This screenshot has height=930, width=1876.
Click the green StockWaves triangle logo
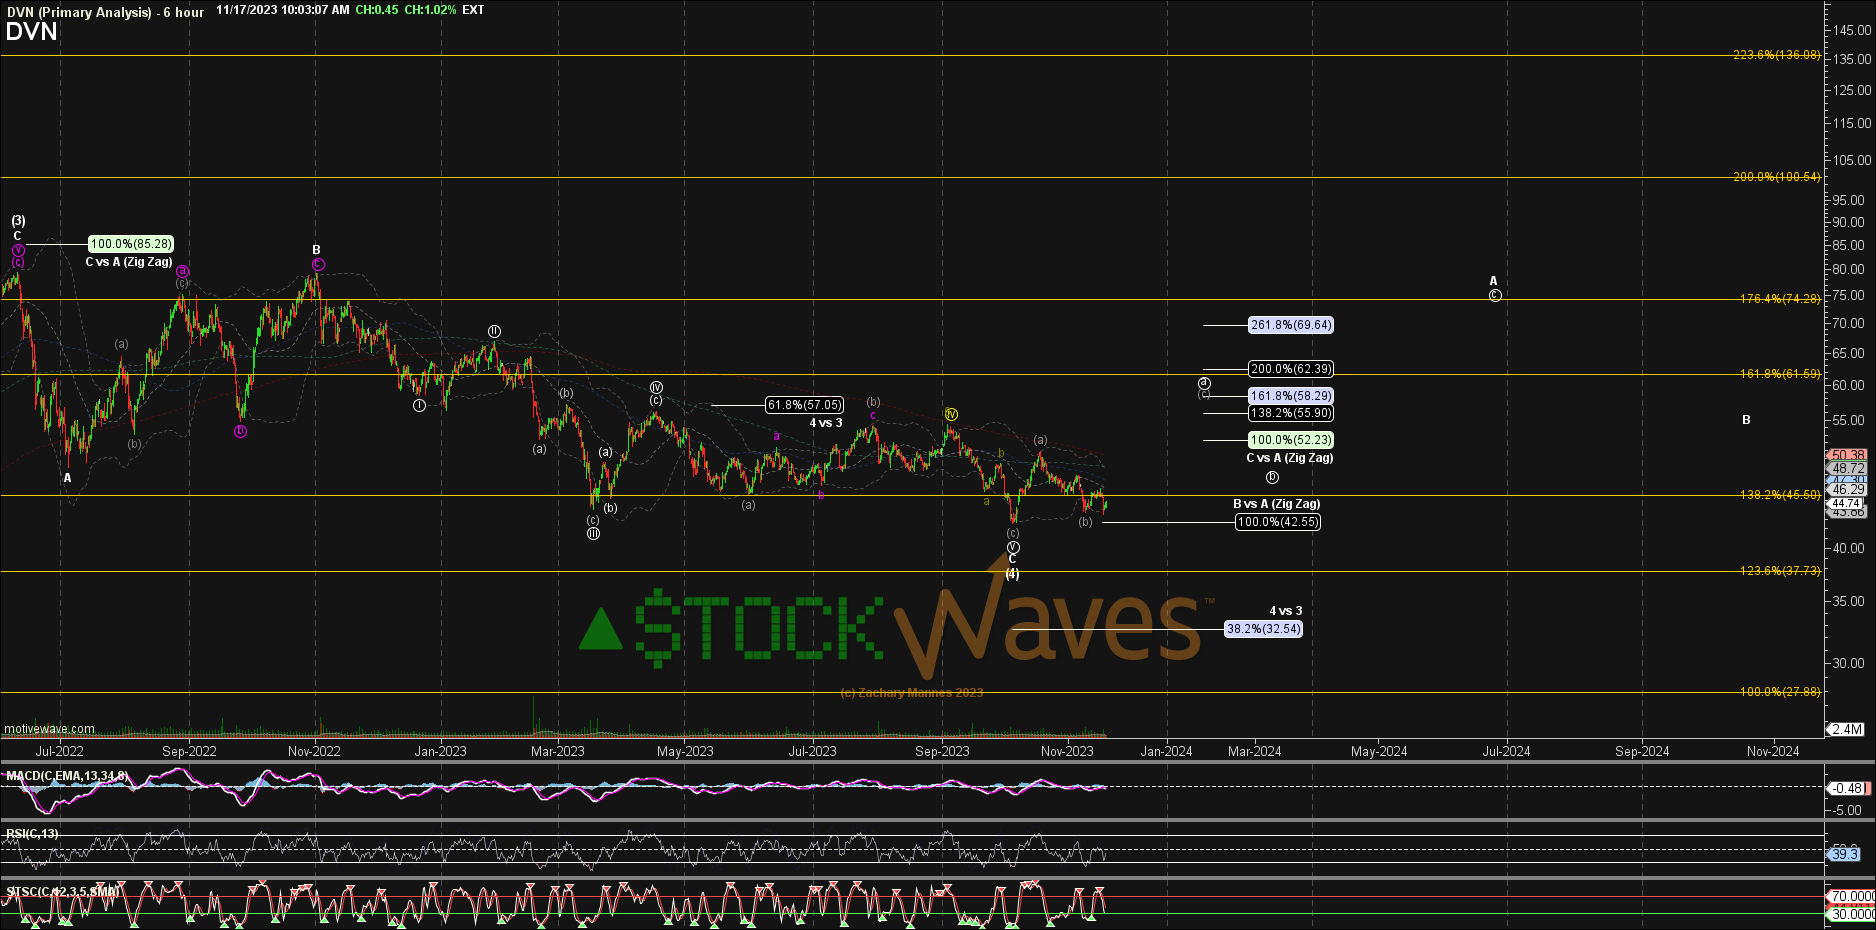click(601, 629)
